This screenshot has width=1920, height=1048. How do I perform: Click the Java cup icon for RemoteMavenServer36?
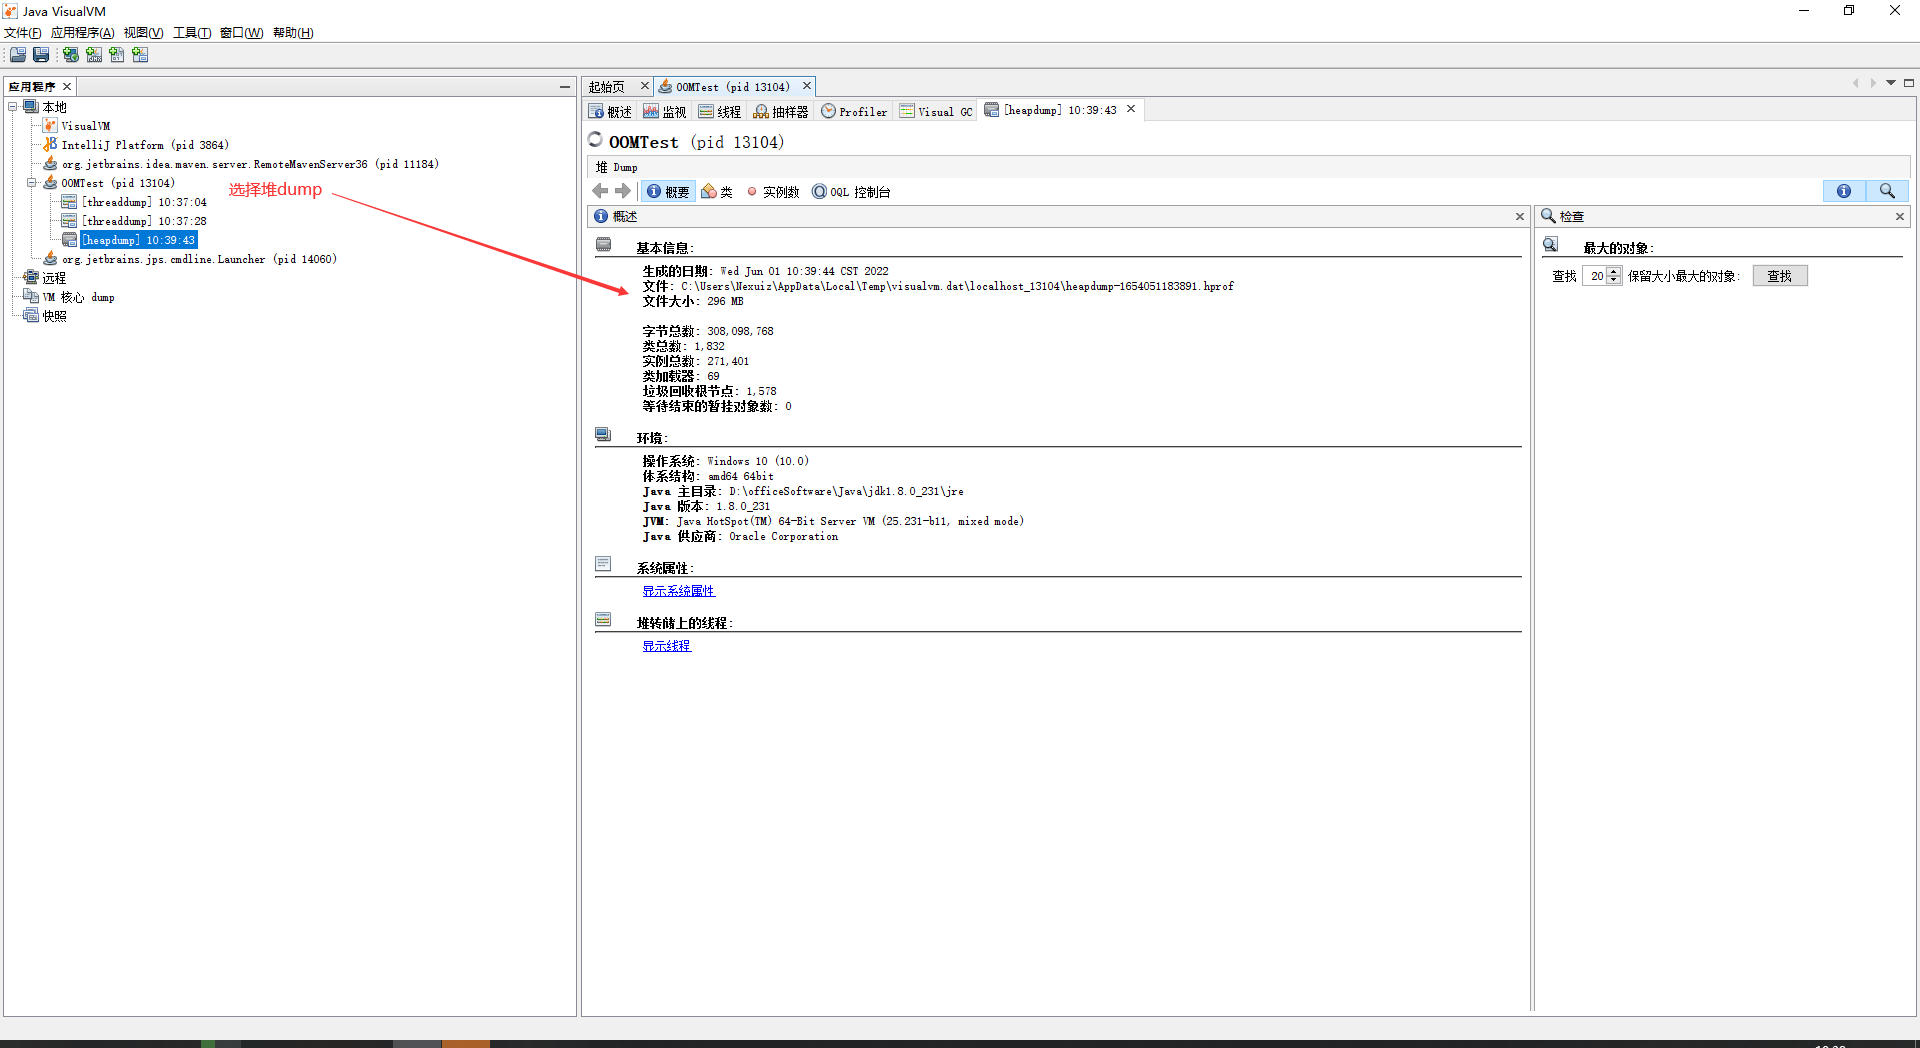click(x=50, y=163)
